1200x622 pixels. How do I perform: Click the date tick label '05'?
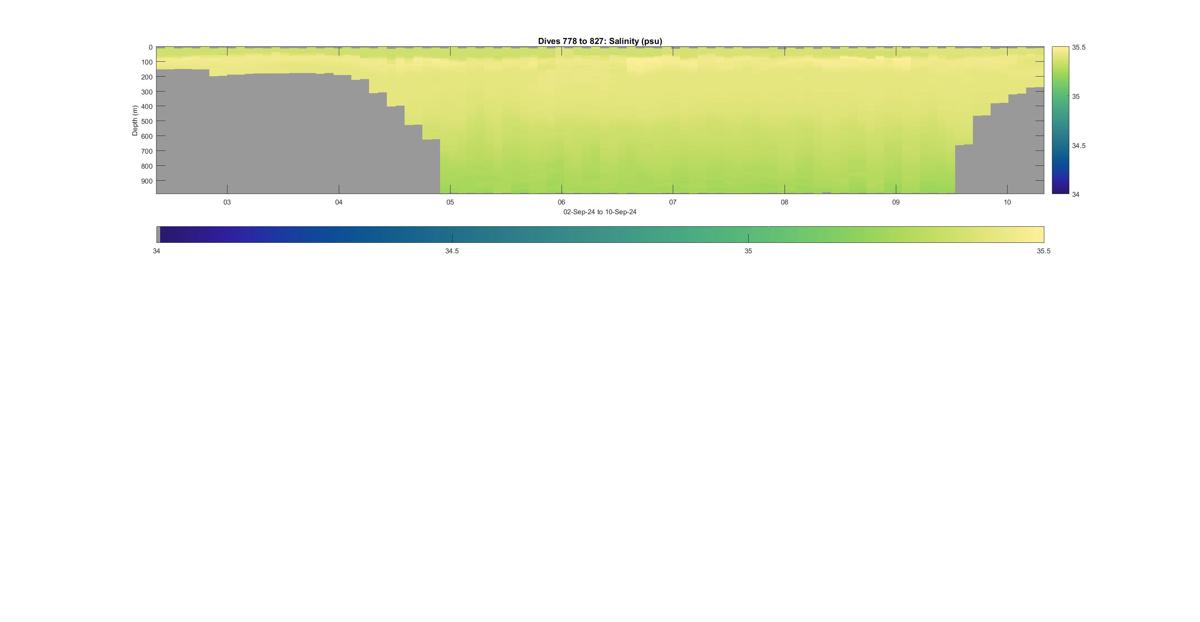450,202
